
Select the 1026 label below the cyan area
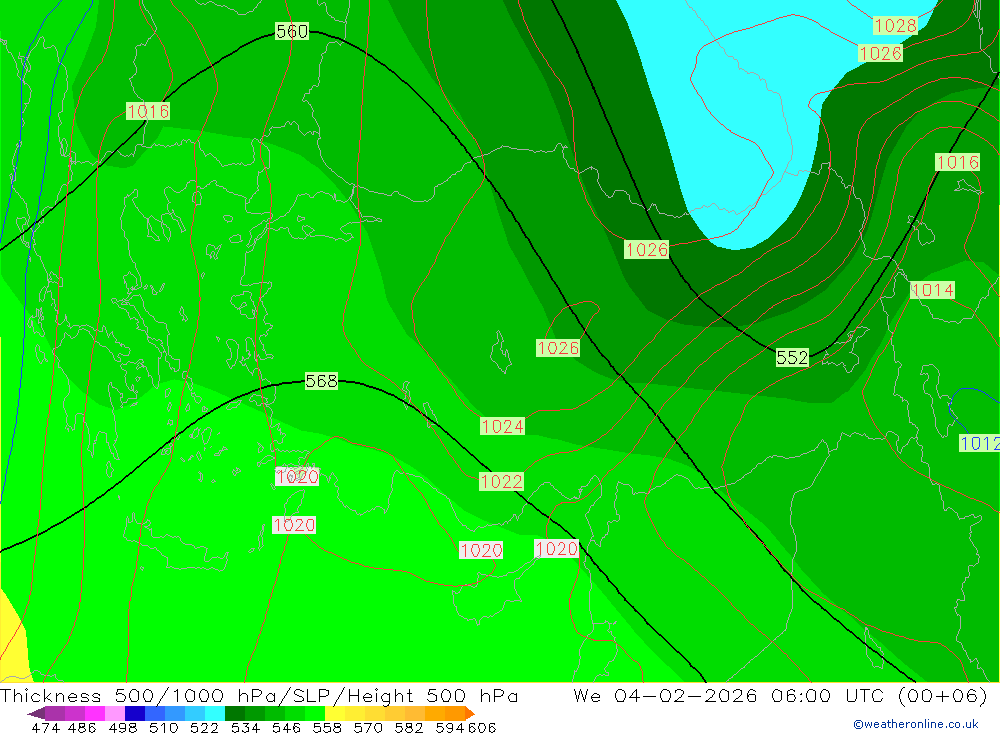[x=647, y=249]
